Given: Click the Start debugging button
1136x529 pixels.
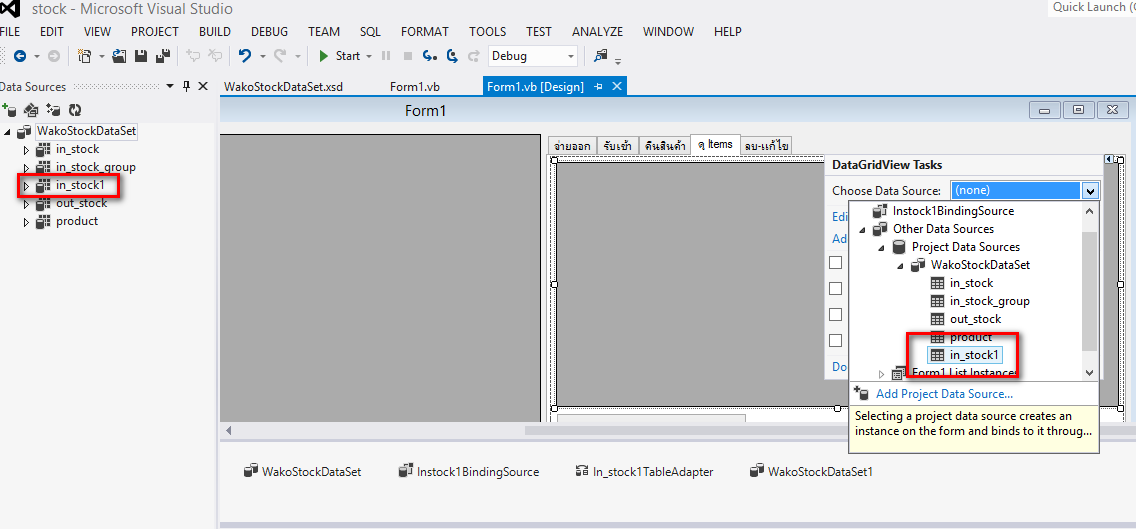Looking at the screenshot, I should [339, 56].
